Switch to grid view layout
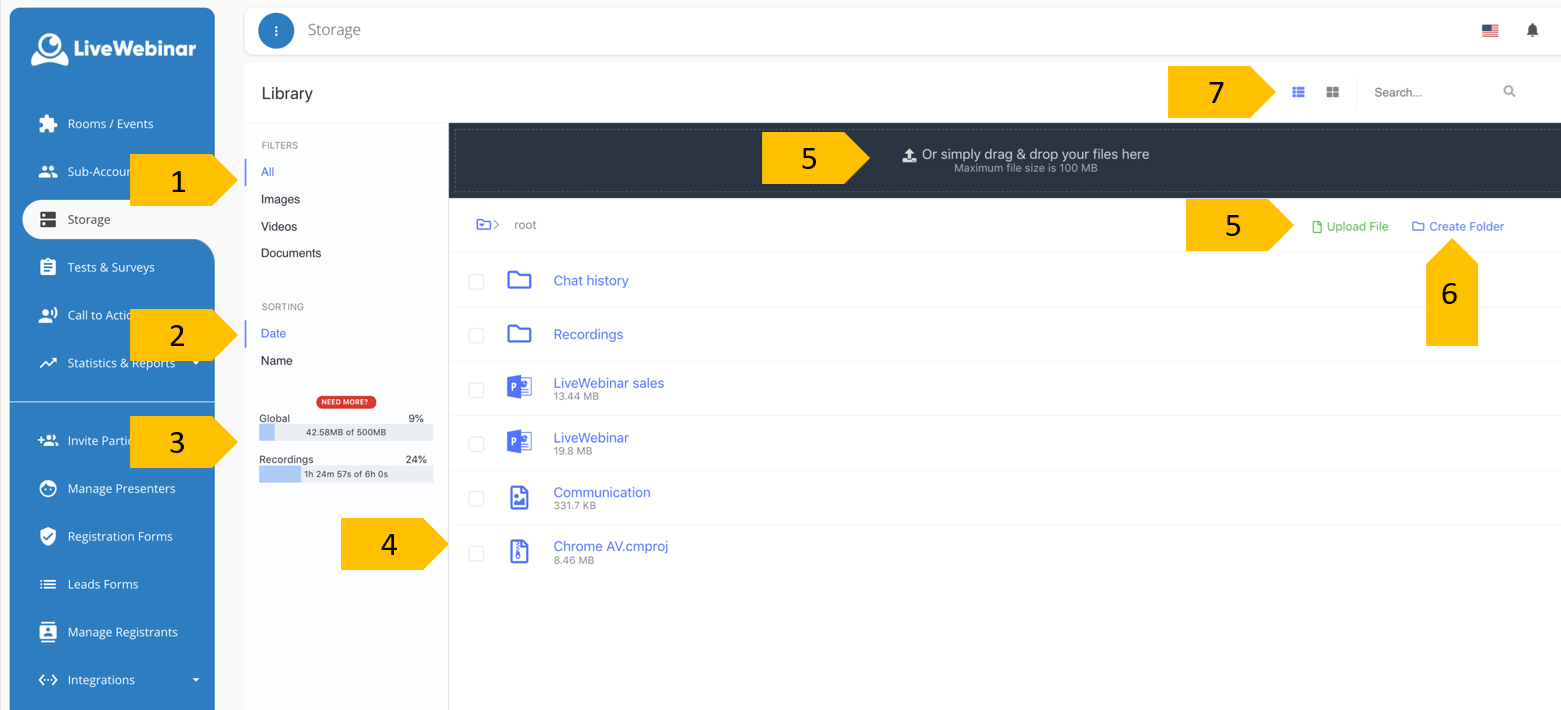1561x710 pixels. 1332,92
